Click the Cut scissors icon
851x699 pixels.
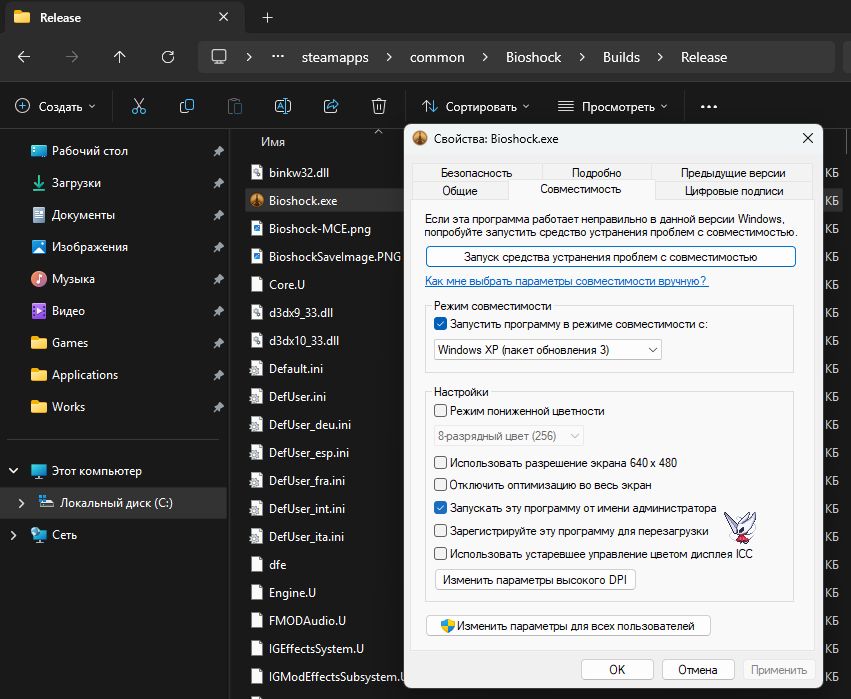139,106
